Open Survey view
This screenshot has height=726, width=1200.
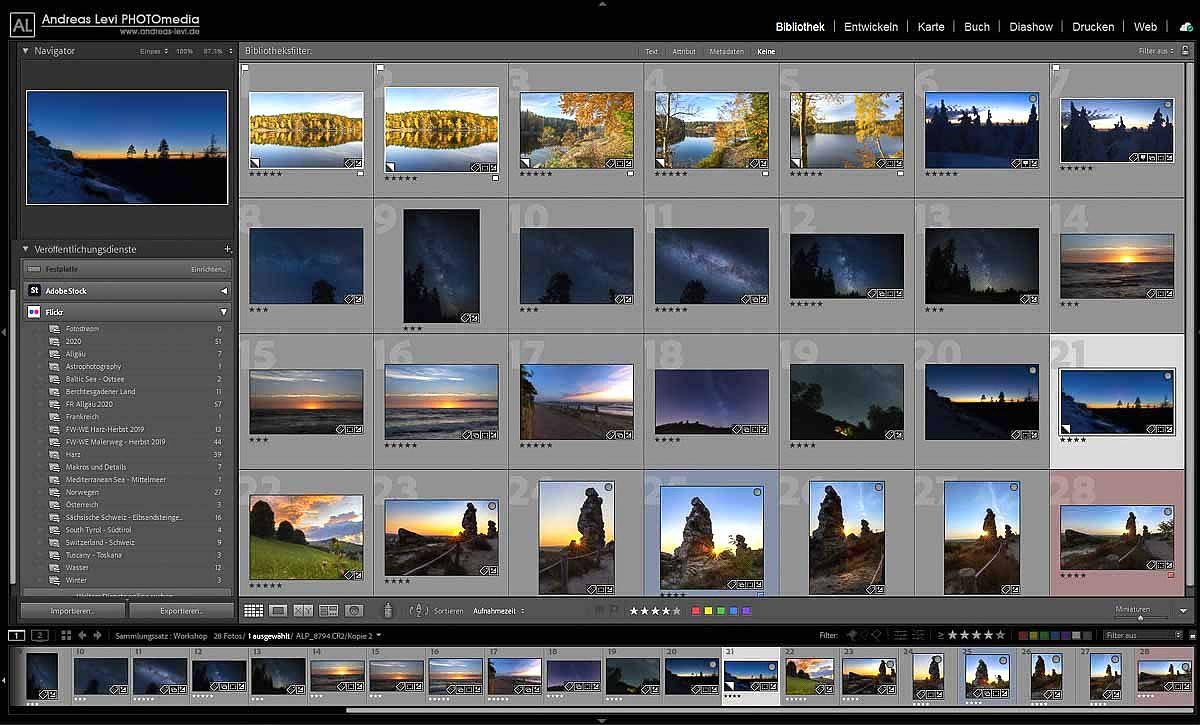[328, 610]
